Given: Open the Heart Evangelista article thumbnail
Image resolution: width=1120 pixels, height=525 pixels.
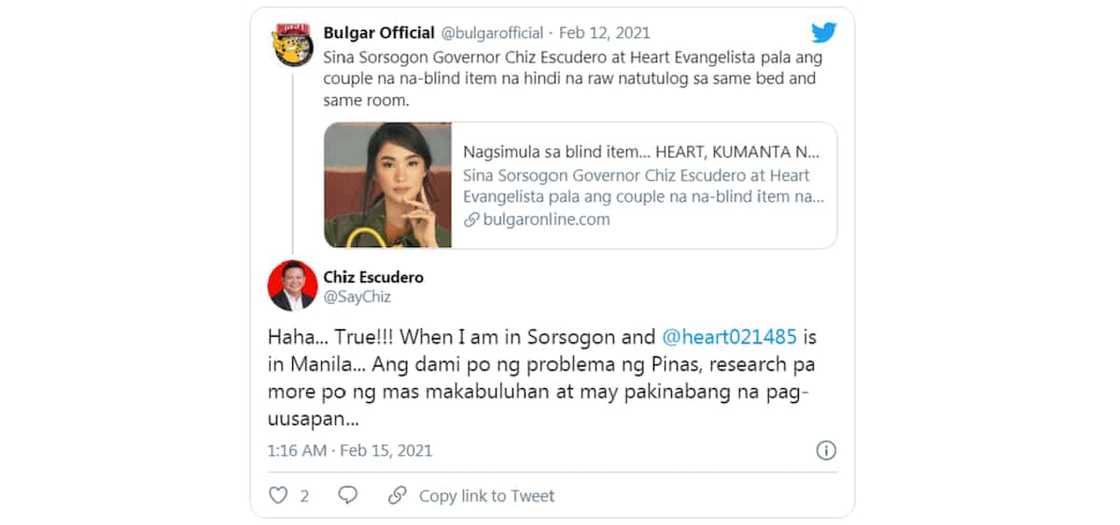Looking at the screenshot, I should (x=388, y=185).
